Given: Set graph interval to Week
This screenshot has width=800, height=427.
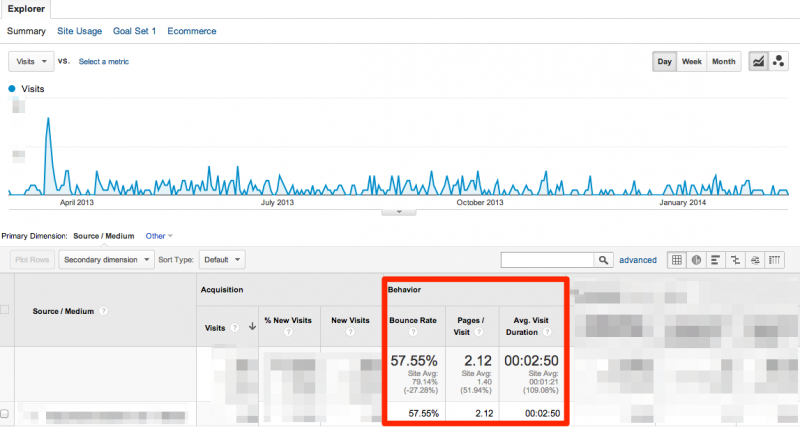Looking at the screenshot, I should [691, 62].
